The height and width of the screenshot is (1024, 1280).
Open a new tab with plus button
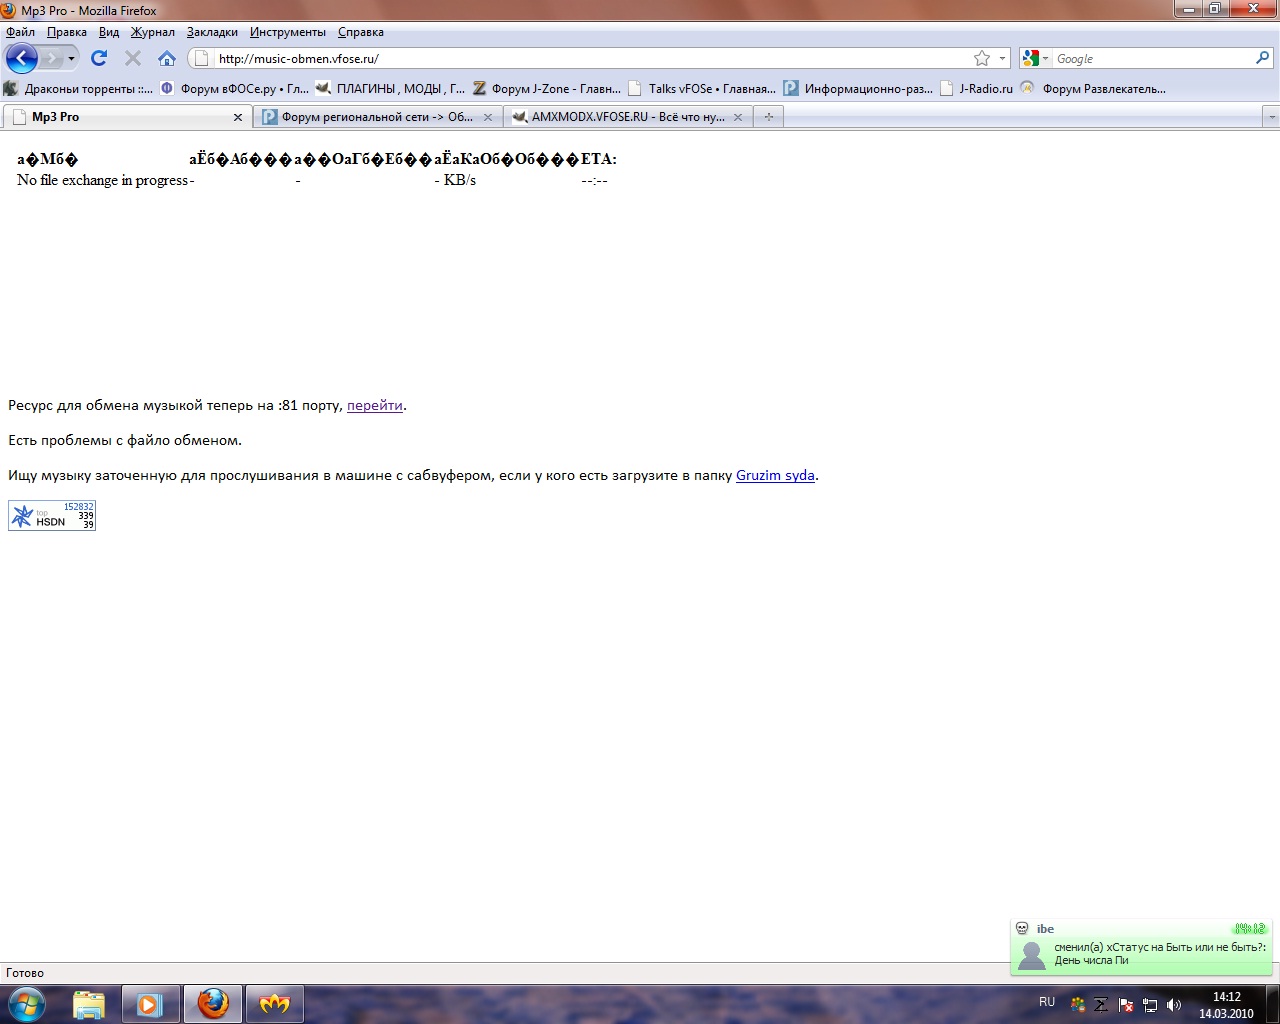[x=768, y=117]
